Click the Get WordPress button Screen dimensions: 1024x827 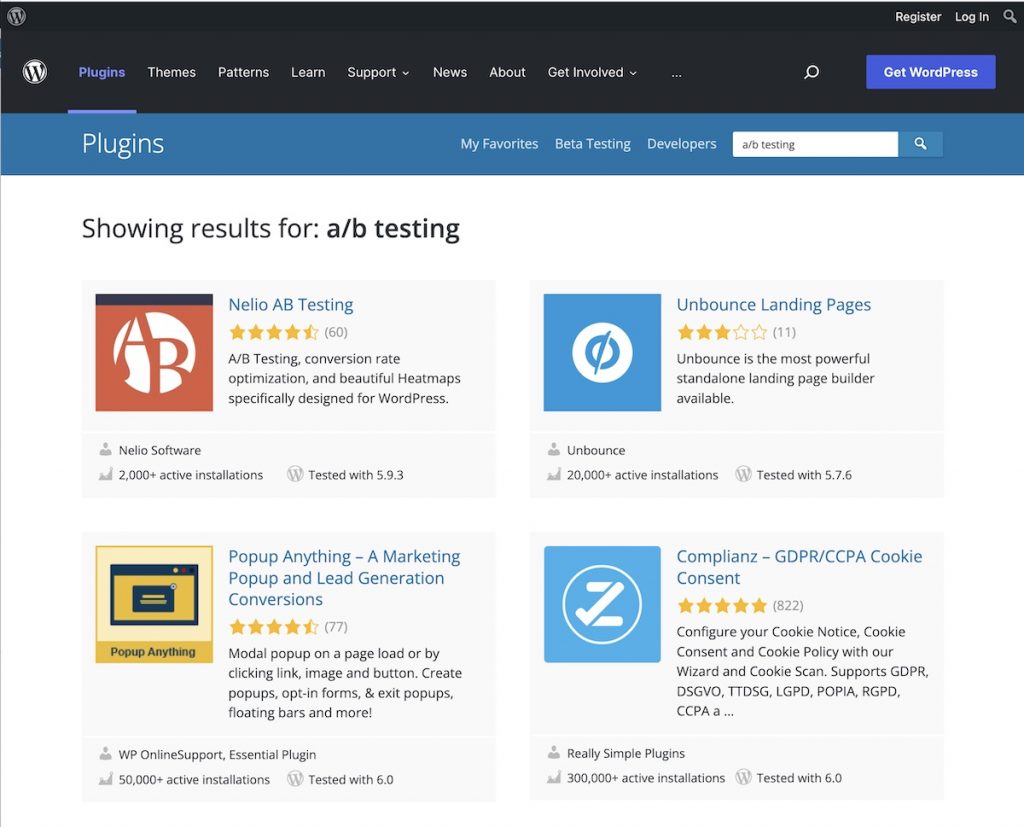(931, 72)
